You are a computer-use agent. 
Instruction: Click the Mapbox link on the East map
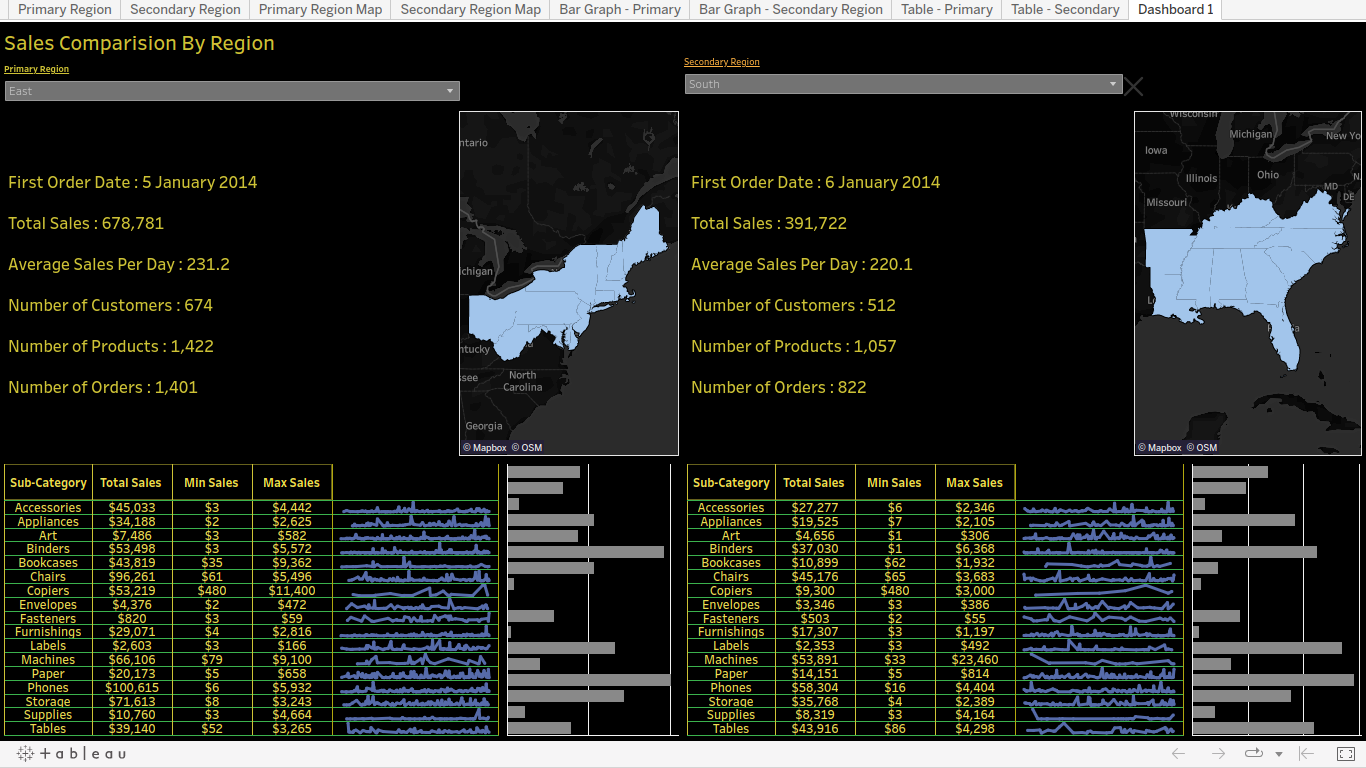coord(485,448)
